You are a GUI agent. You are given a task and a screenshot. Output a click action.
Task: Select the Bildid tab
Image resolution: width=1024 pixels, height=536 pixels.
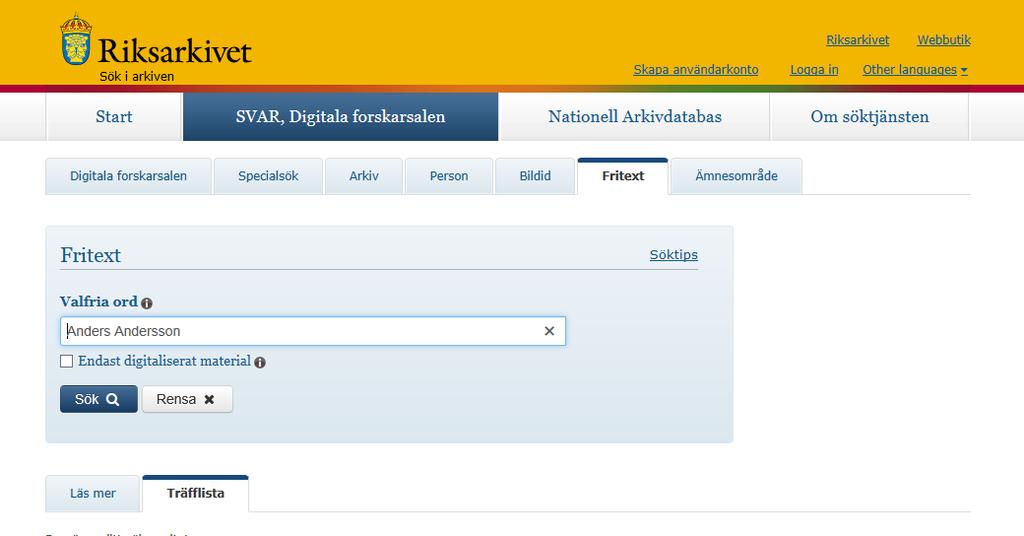pos(535,176)
